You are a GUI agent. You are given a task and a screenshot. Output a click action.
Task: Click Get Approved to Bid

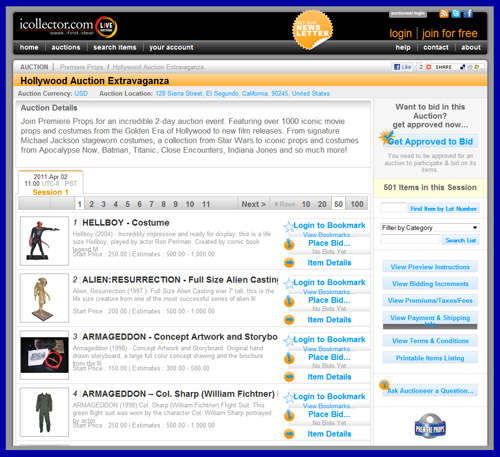click(x=430, y=141)
